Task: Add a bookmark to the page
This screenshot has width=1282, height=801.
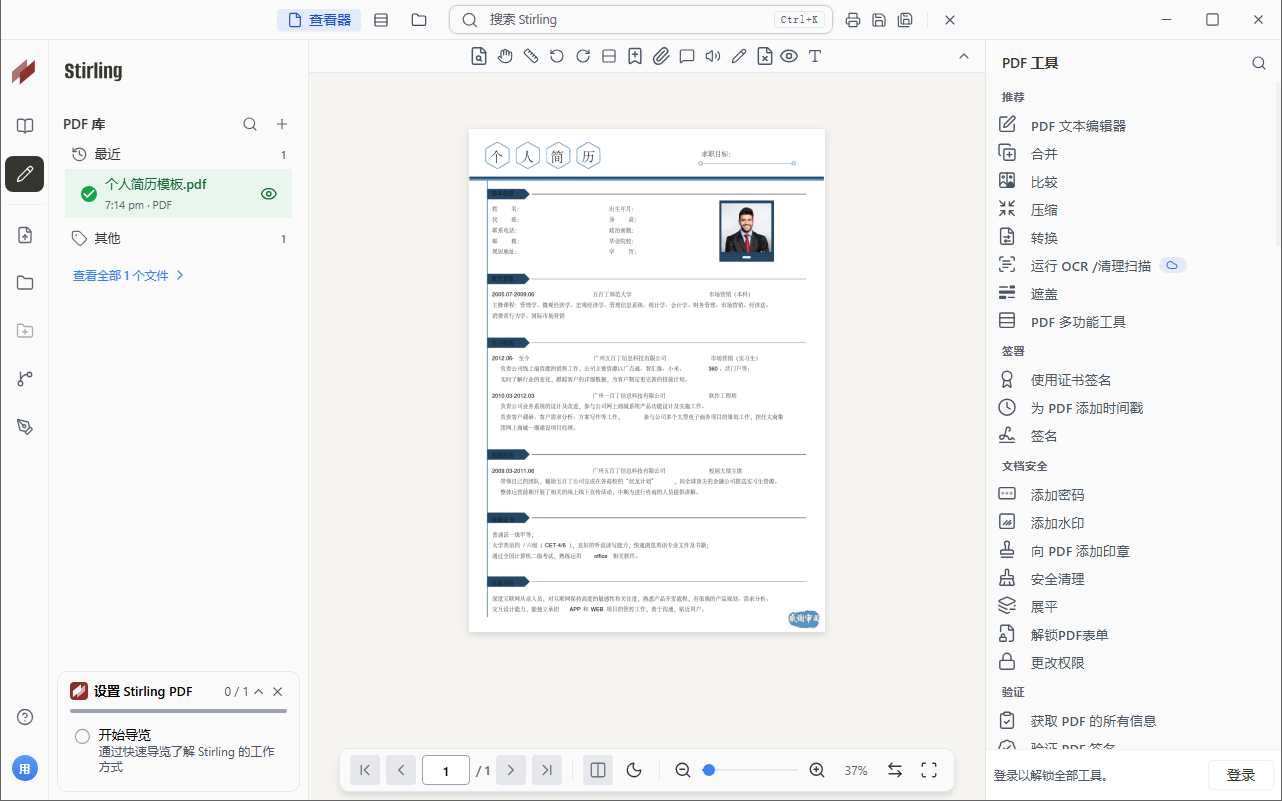Action: coord(635,56)
